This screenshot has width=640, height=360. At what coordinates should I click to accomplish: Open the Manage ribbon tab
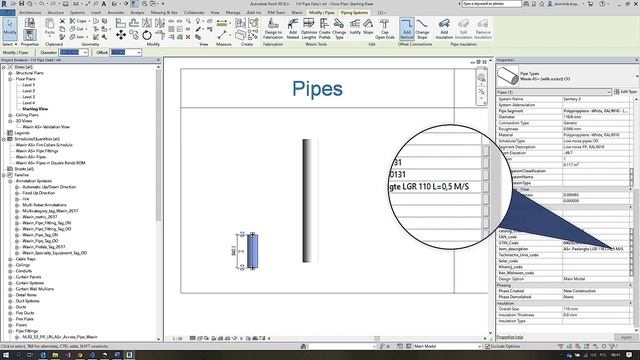coord(233,13)
